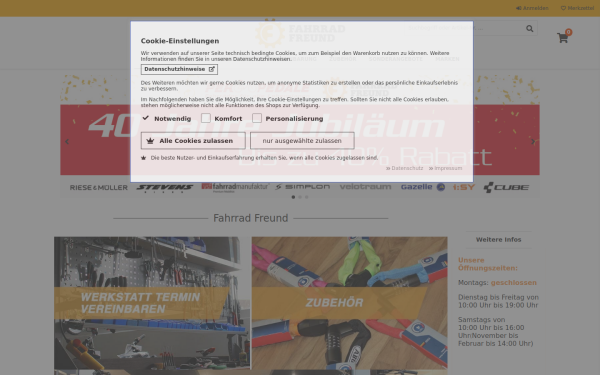
Task: Open Datenschutz link in cookie dialog
Action: [404, 168]
